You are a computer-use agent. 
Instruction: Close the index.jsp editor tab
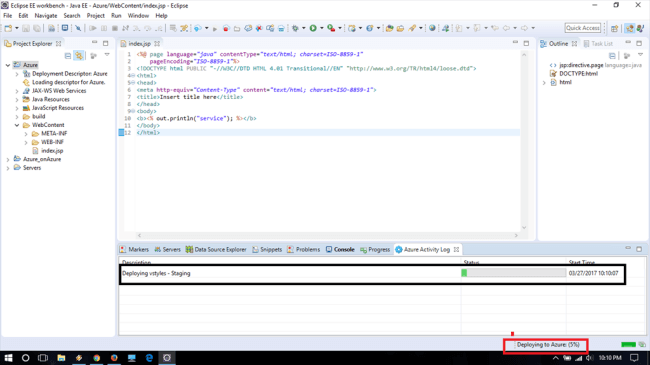pyautogui.click(x=157, y=44)
